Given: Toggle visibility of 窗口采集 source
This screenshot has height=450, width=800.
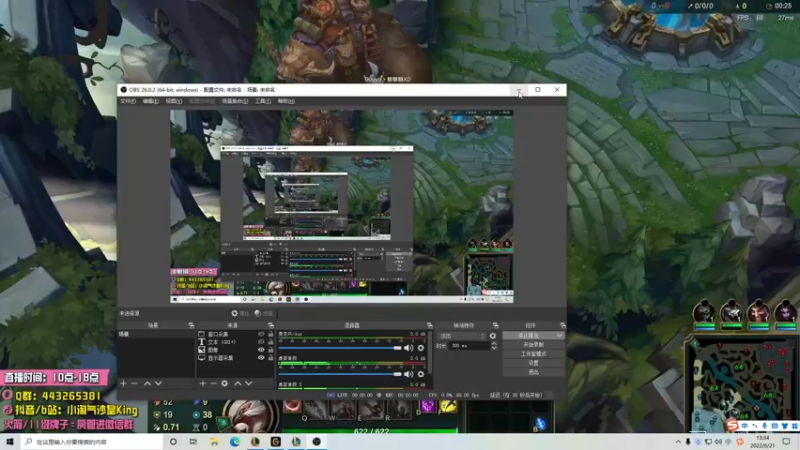Looking at the screenshot, I should [x=261, y=334].
